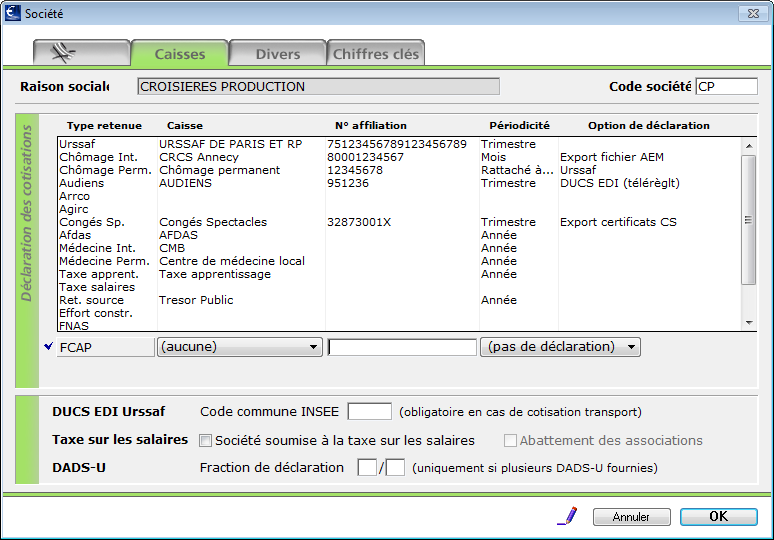Click the Raison sociale field

tap(318, 86)
